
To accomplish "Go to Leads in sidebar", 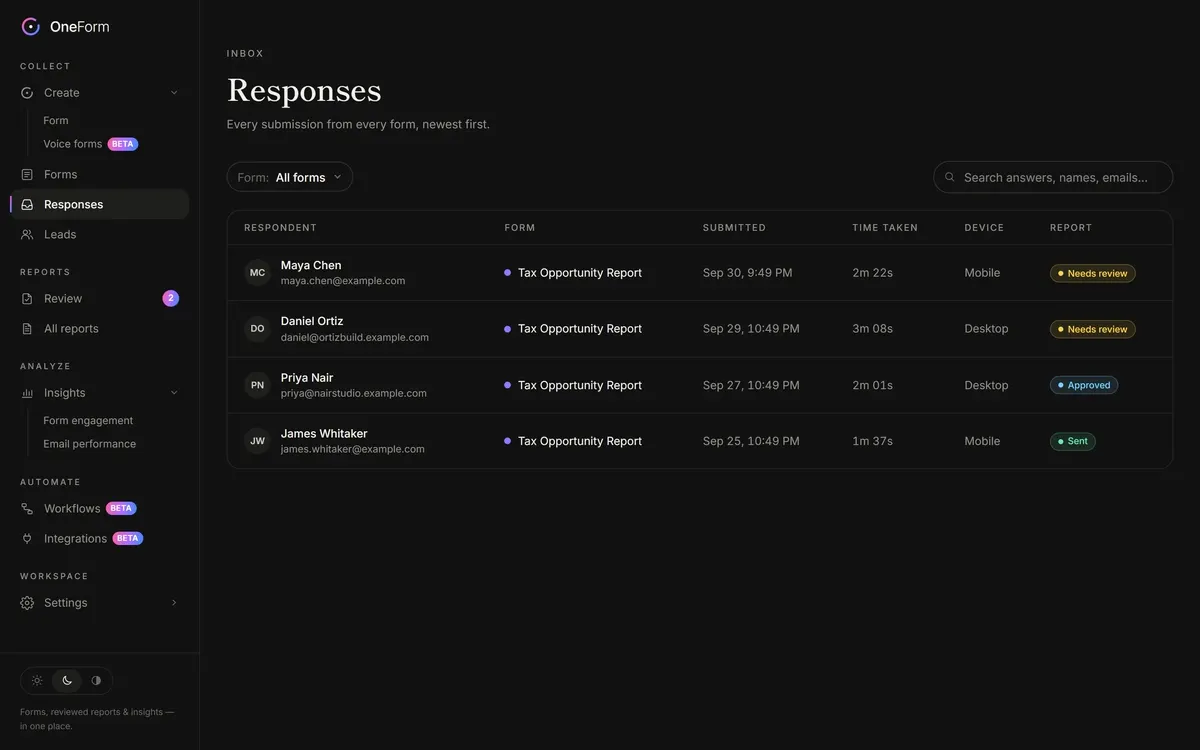I will pyautogui.click(x=99, y=235).
